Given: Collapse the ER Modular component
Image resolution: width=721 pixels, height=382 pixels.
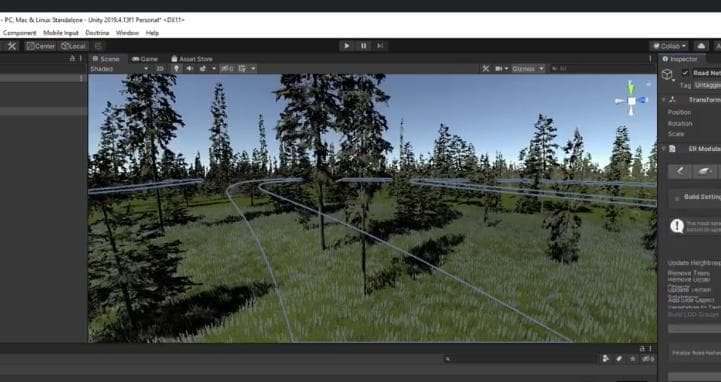Looking at the screenshot, I should click(664, 148).
